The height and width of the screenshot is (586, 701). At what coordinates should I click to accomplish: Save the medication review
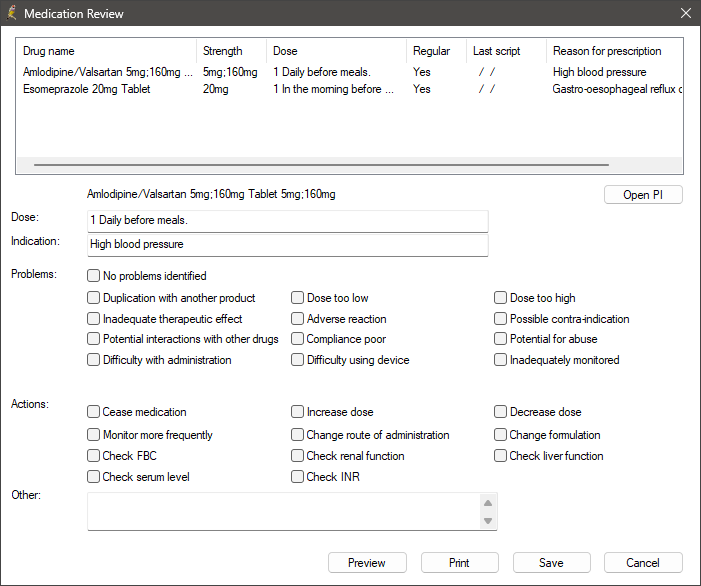pos(551,563)
